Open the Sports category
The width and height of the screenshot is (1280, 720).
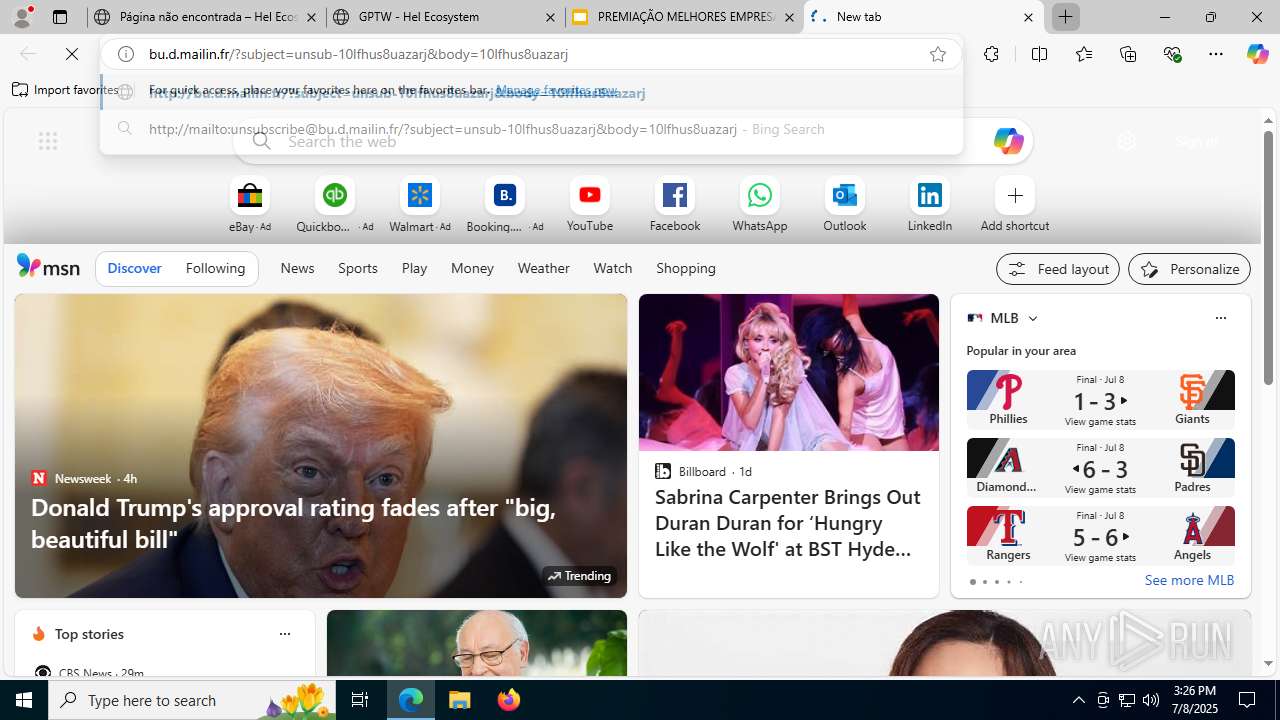point(357,268)
